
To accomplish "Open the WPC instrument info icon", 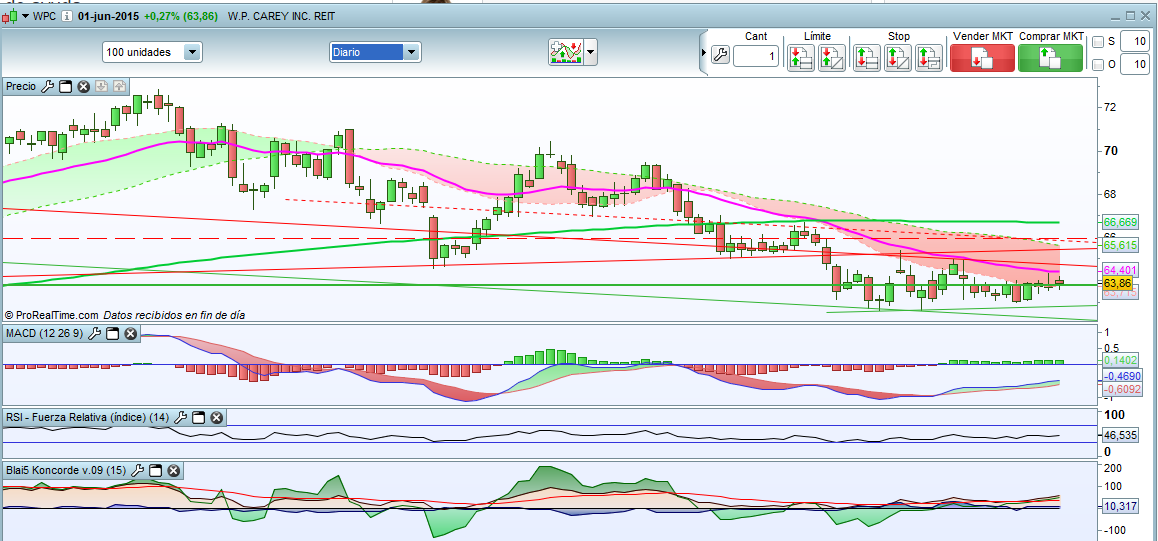I will click(66, 15).
